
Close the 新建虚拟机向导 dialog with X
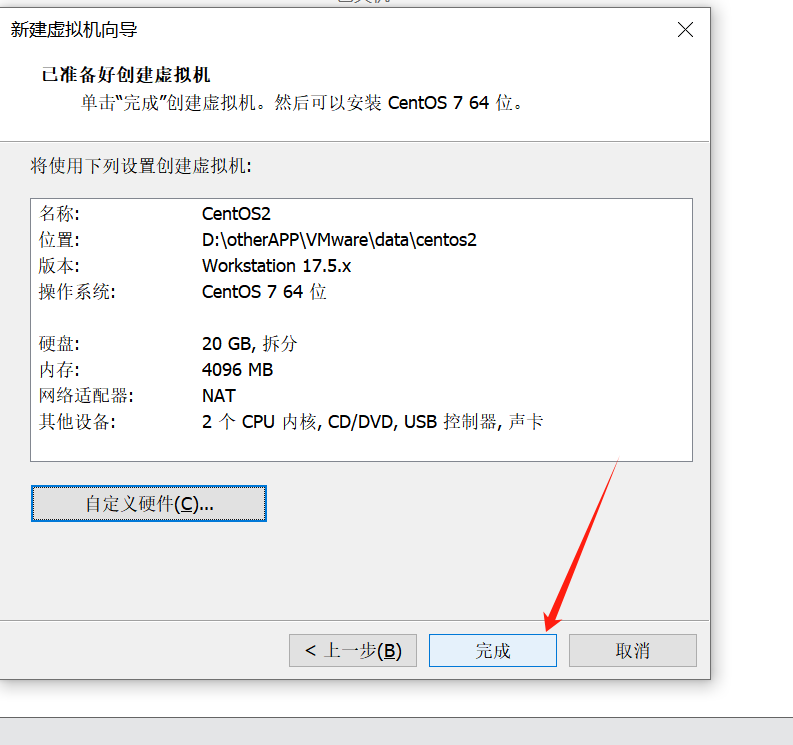click(685, 30)
